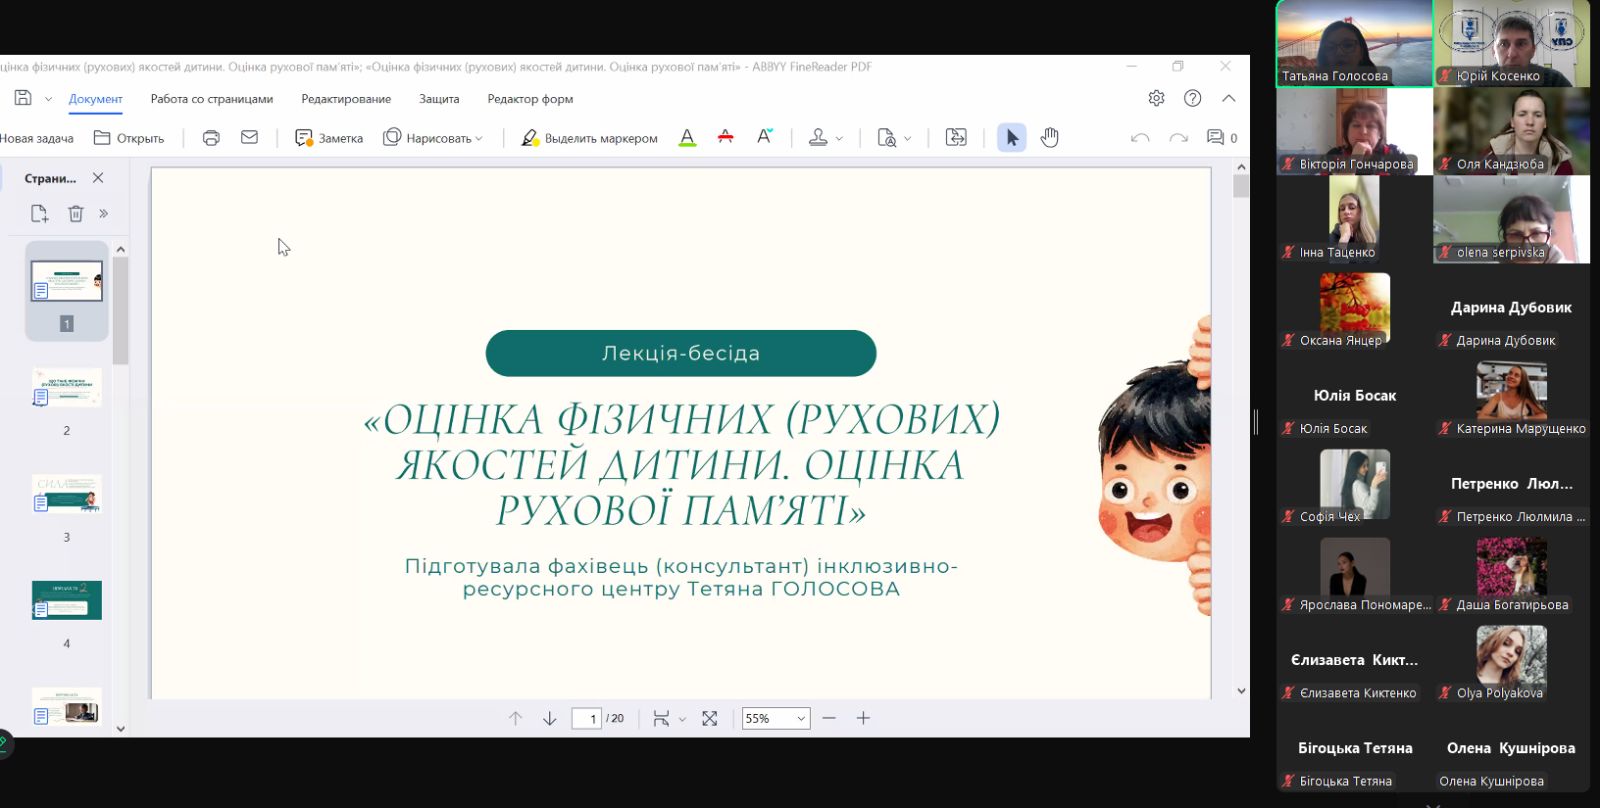
Task: Open the Редактирование tab
Action: [346, 99]
